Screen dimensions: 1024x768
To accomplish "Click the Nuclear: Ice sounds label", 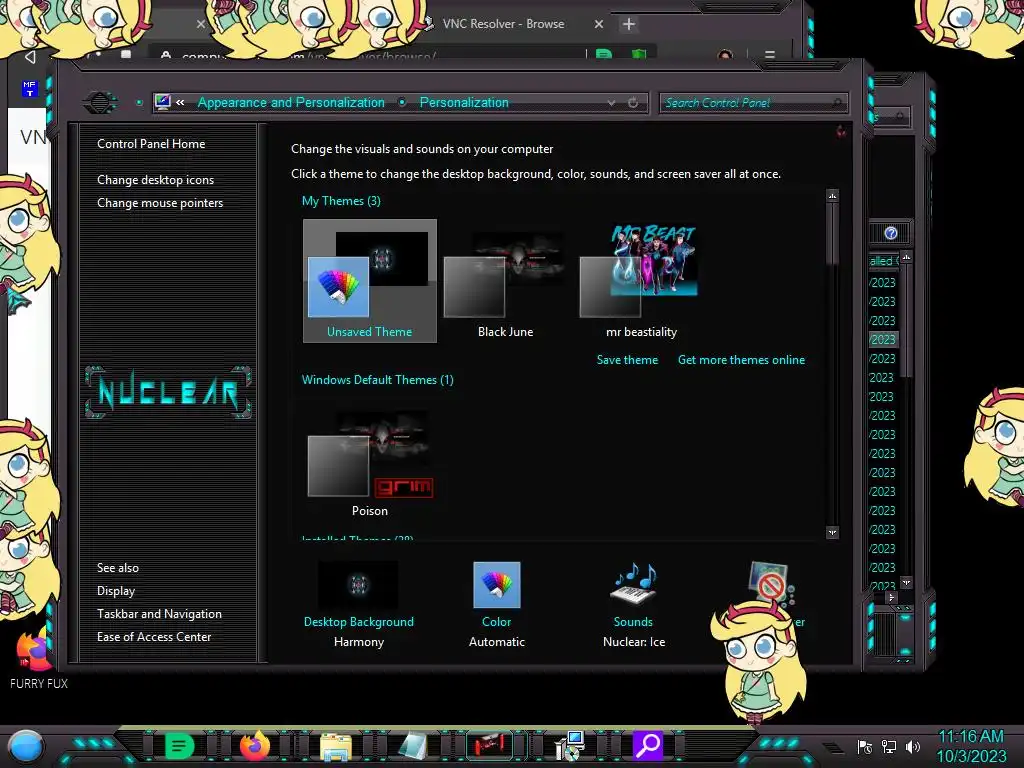I will point(633,642).
